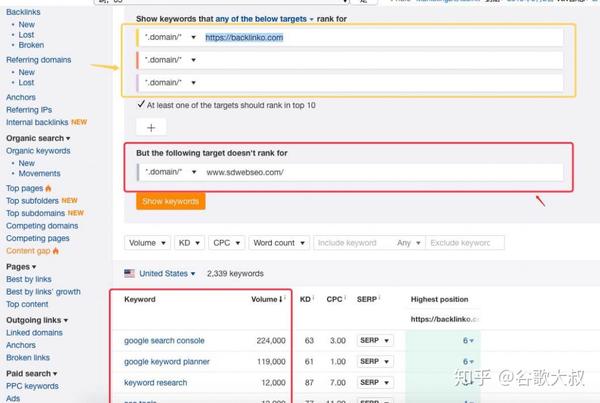Image resolution: width=600 pixels, height=403 pixels.
Task: Open SERP dropdown for keyword research
Action: 375,382
